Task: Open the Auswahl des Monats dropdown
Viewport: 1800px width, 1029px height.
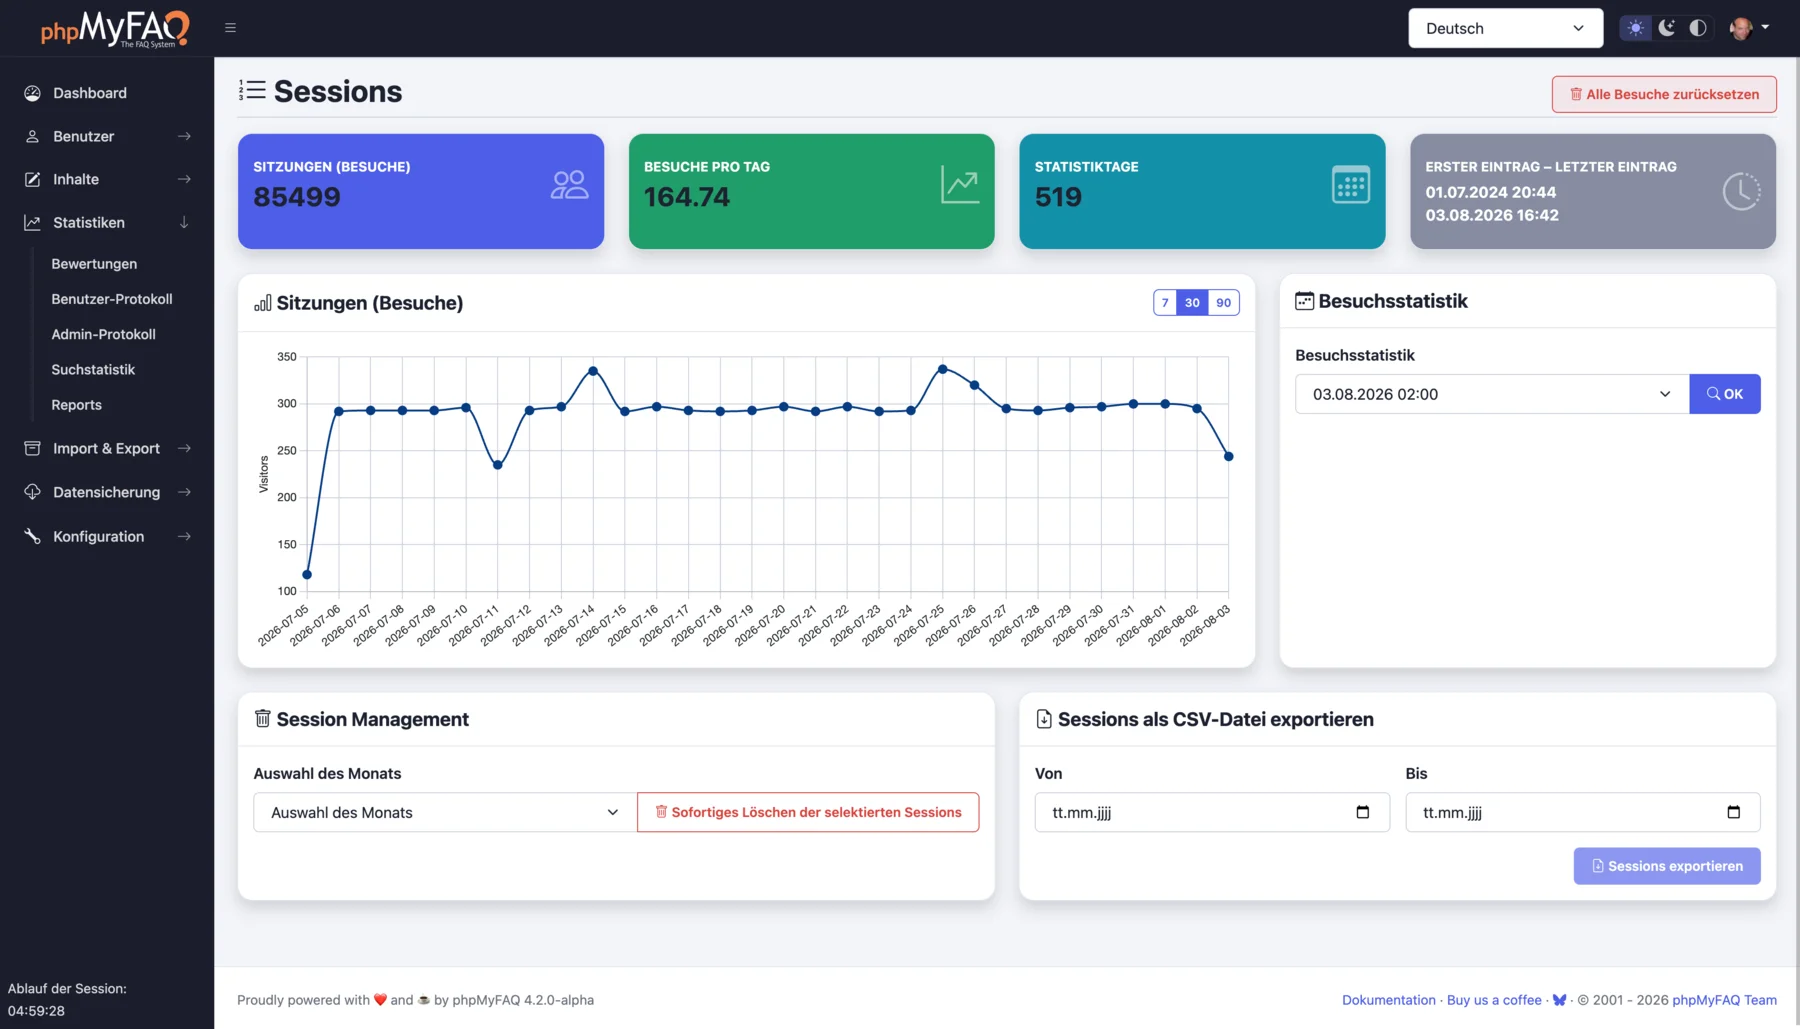Action: (x=445, y=812)
